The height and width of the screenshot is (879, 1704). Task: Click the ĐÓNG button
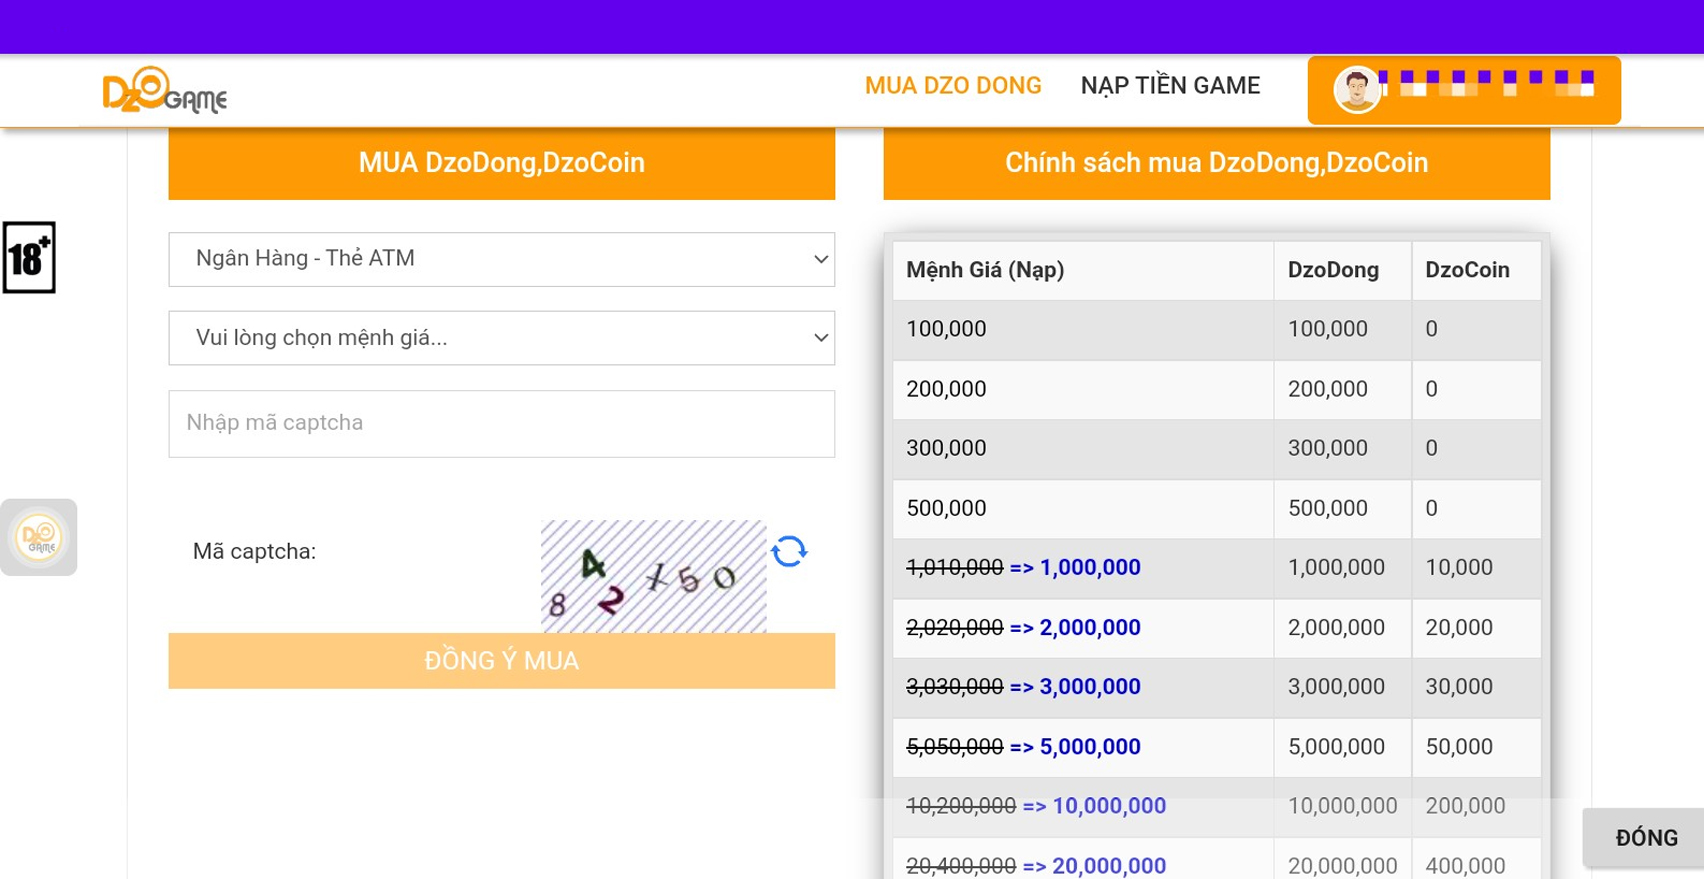click(x=1646, y=838)
